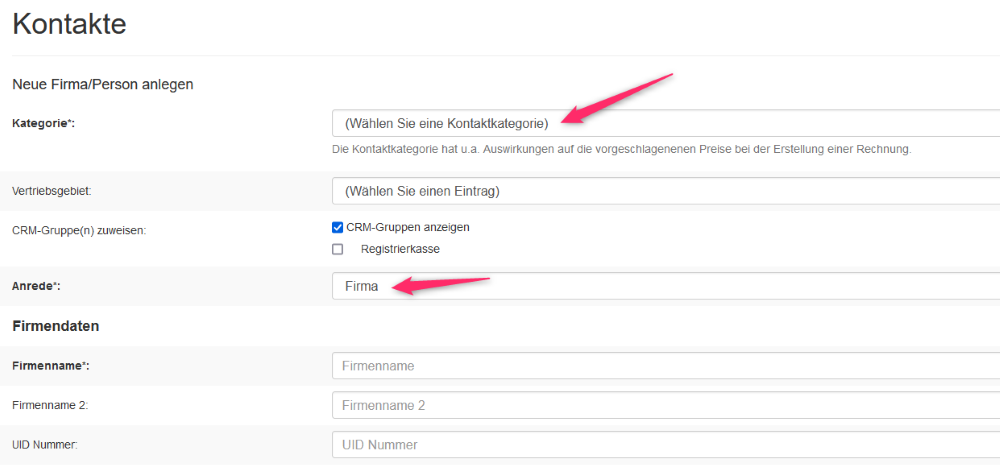Click the Vertriebsgebiet field label
1000x468 pixels.
(51, 190)
